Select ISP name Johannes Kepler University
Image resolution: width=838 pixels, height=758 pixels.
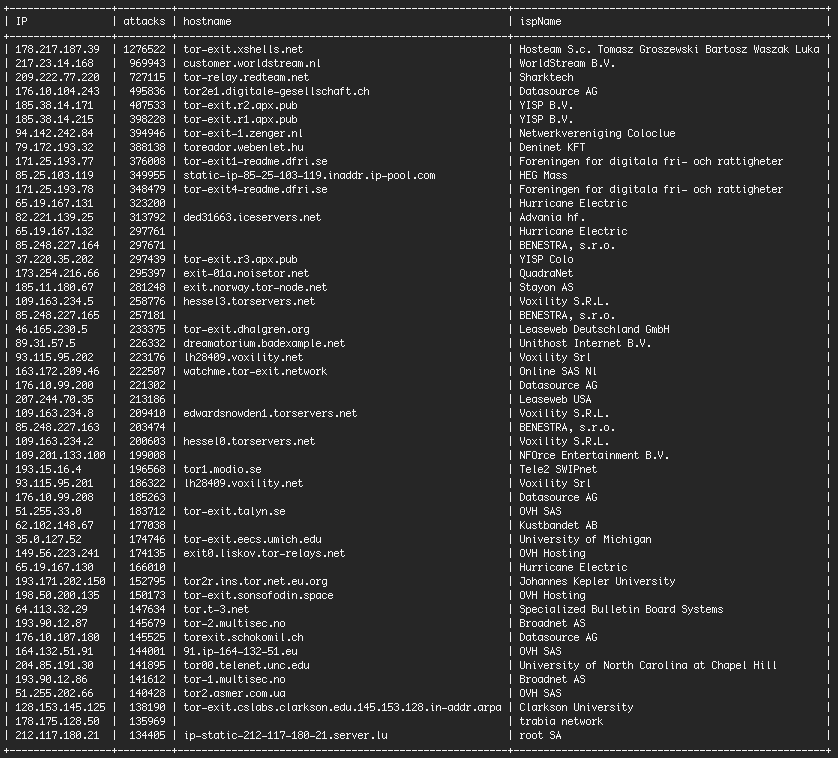598,581
